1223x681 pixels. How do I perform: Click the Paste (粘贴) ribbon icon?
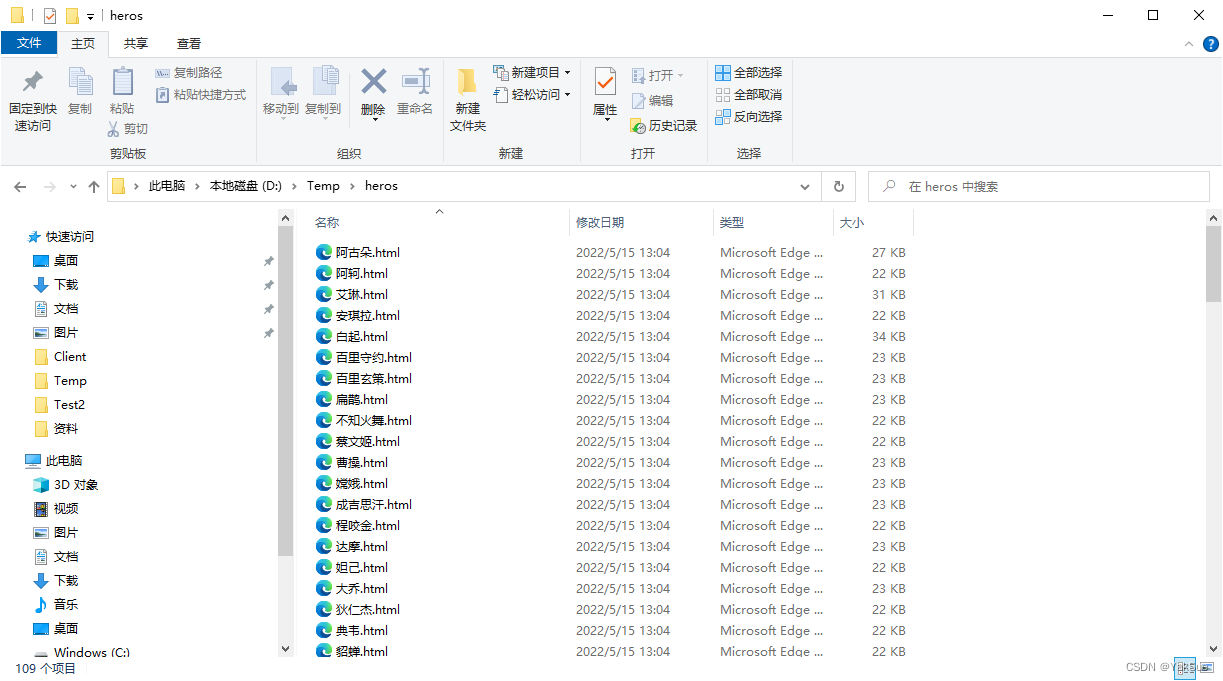(x=122, y=82)
